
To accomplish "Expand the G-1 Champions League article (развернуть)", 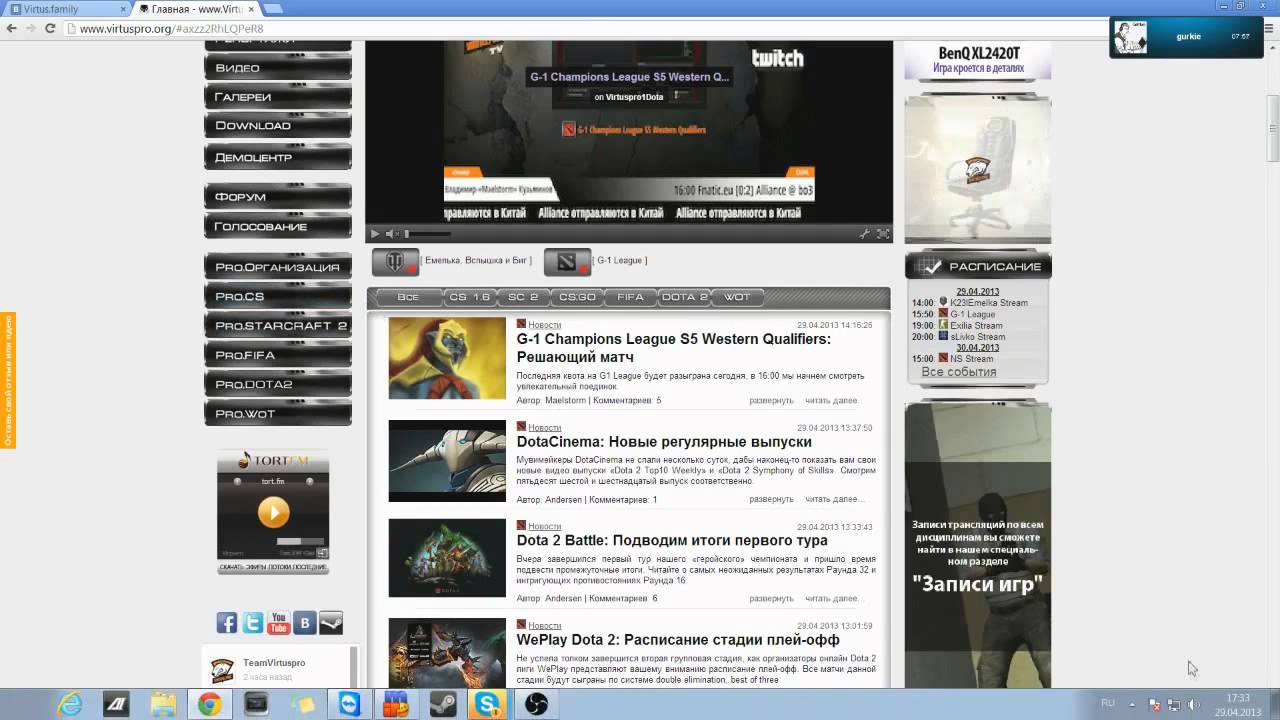I will point(771,400).
